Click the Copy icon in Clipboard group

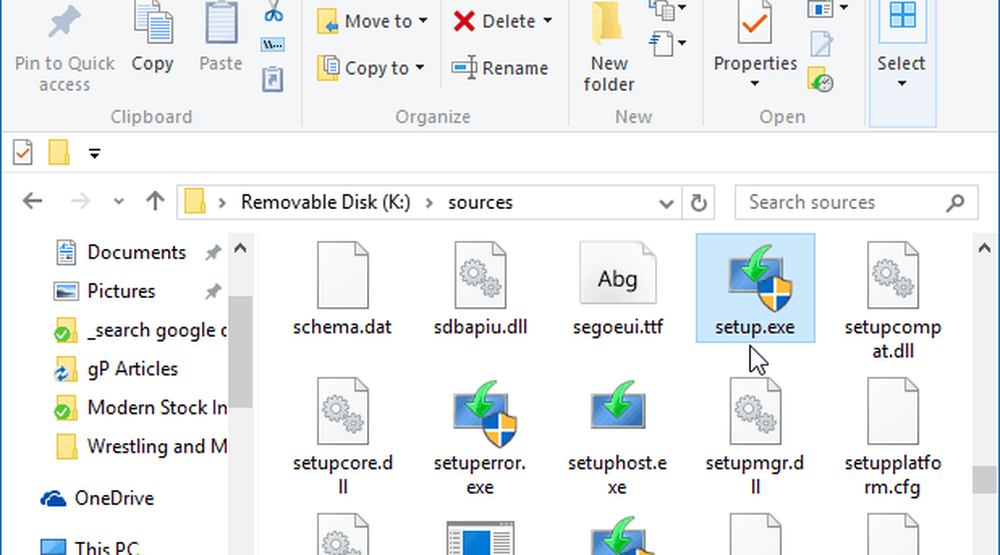[152, 38]
